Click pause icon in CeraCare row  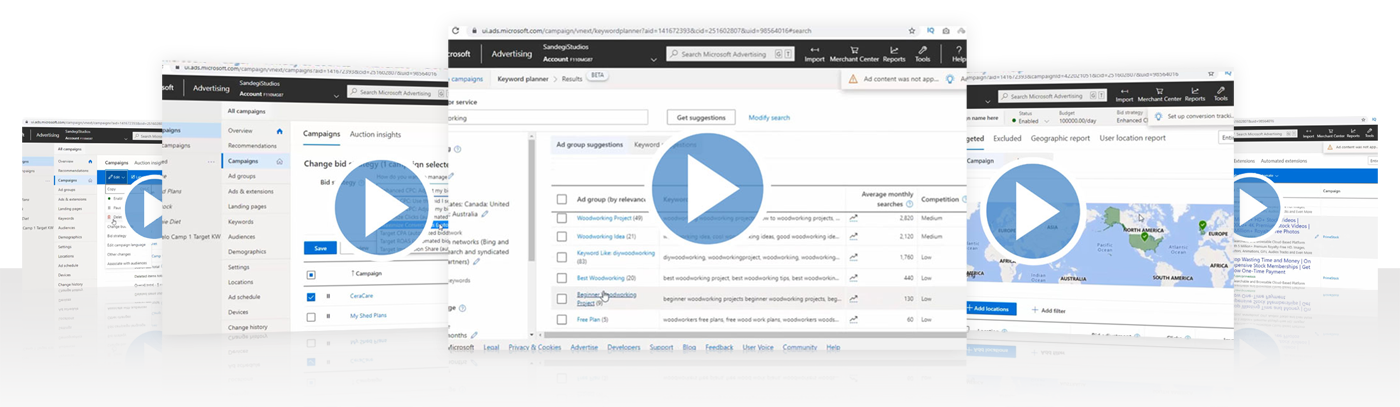pyautogui.click(x=328, y=297)
